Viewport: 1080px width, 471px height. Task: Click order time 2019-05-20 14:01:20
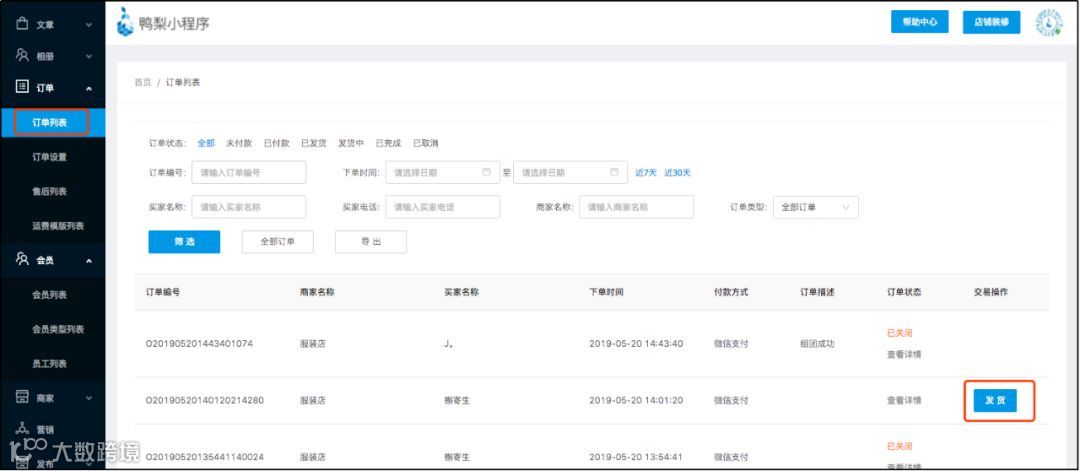coord(636,400)
